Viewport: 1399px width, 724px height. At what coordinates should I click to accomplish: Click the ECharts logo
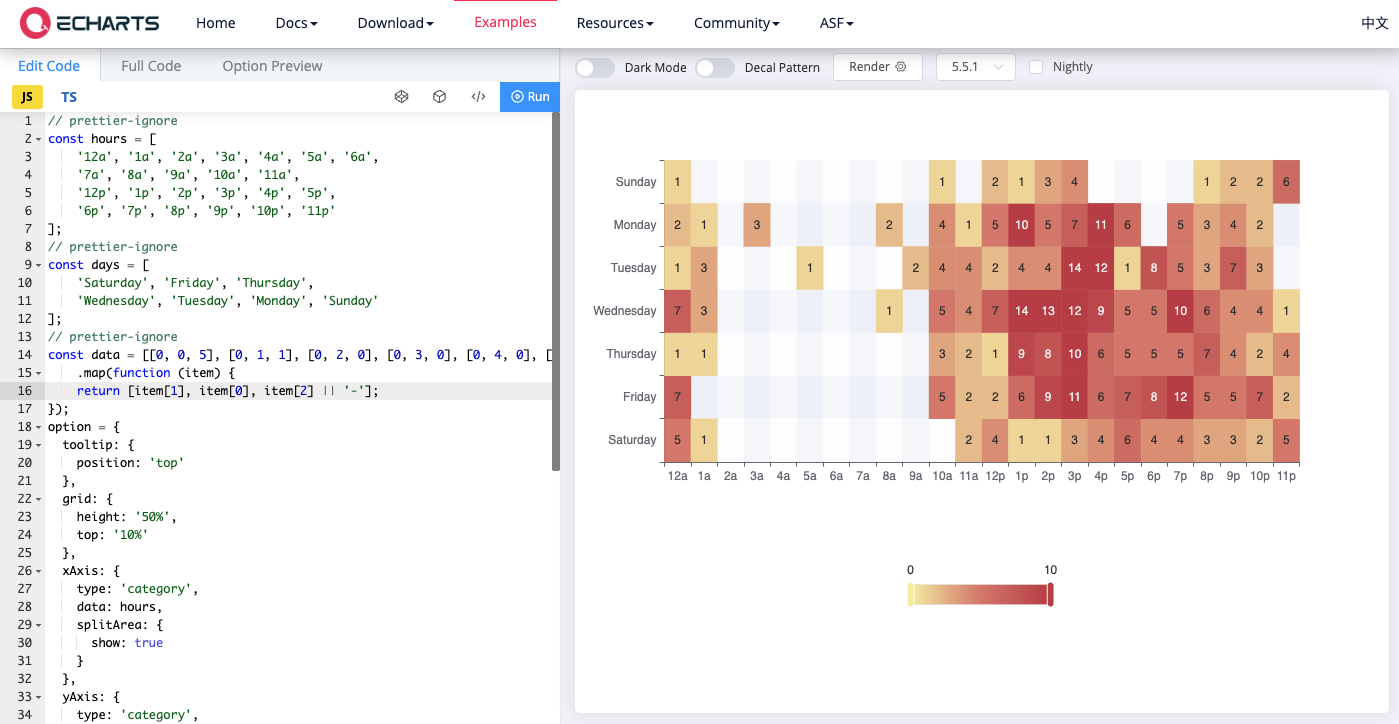pos(90,23)
